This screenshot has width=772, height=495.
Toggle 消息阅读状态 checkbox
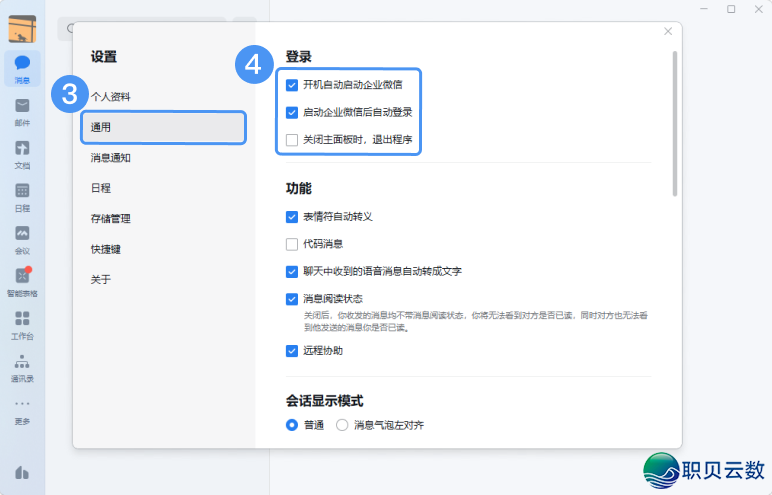292,299
